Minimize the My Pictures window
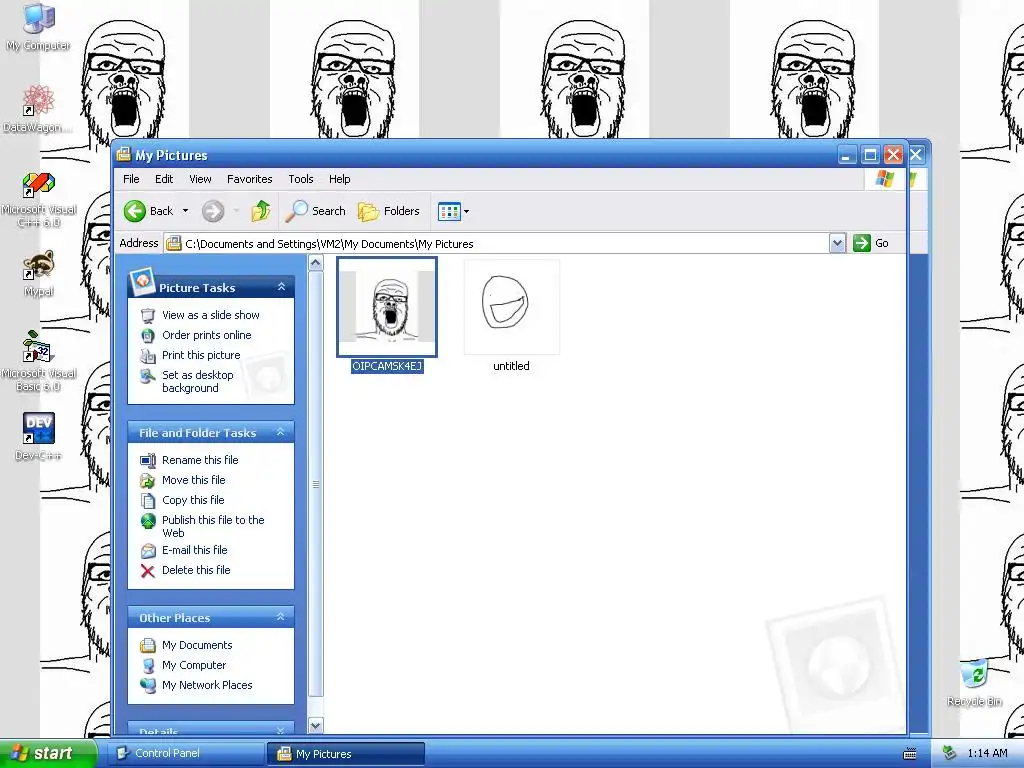The height and width of the screenshot is (768, 1024). [x=847, y=155]
